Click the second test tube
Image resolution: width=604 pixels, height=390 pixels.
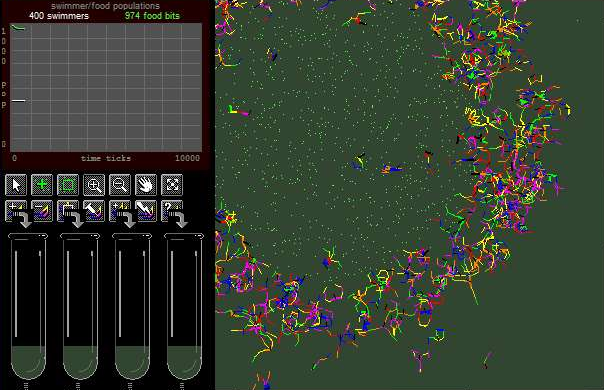pyautogui.click(x=80, y=306)
